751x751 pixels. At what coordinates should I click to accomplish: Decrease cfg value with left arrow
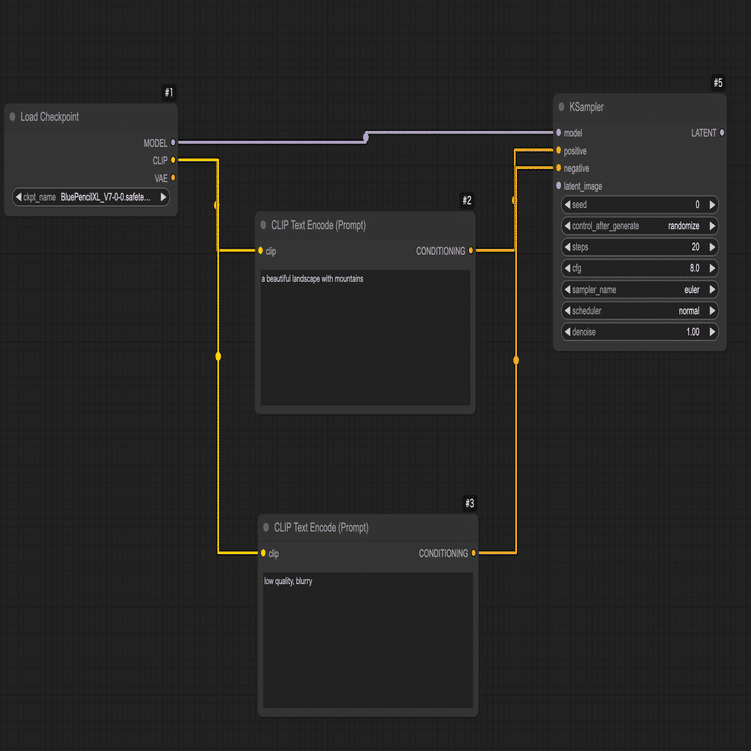pyautogui.click(x=568, y=268)
